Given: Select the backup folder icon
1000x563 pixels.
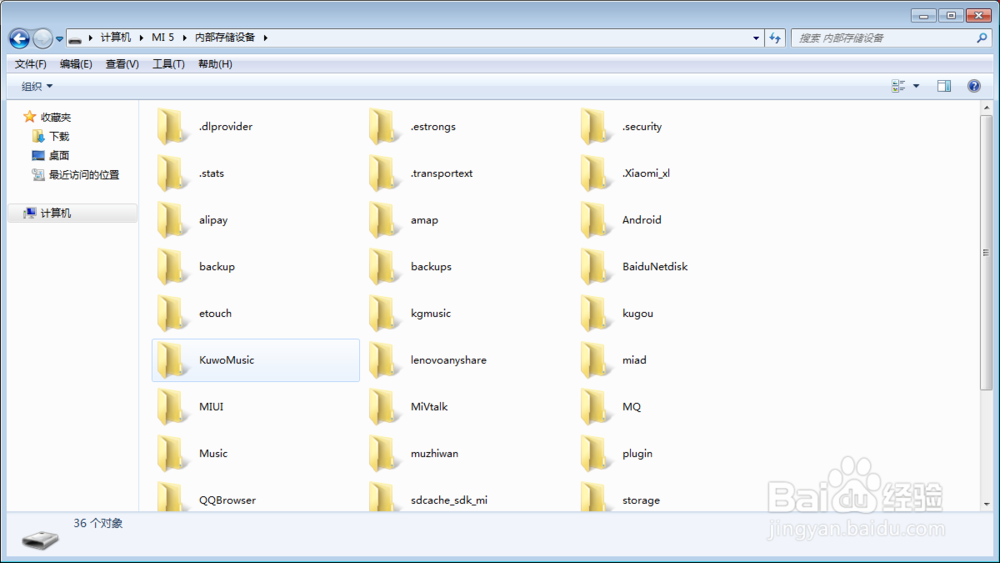Looking at the screenshot, I should pos(172,266).
